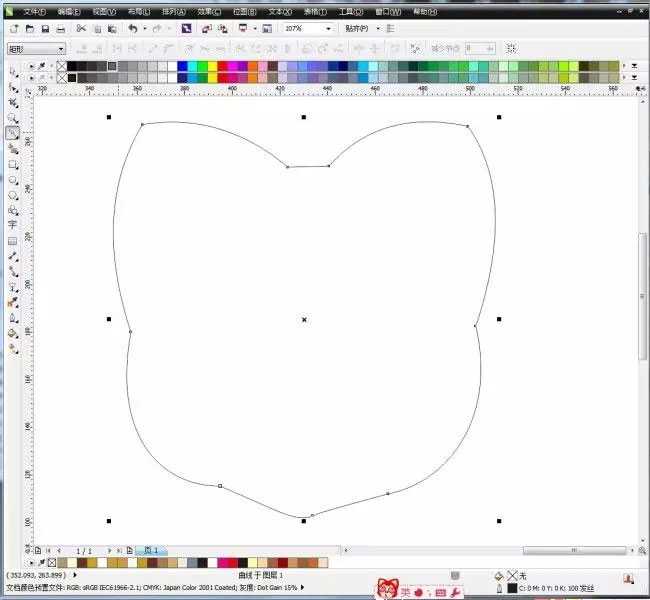Click the horizontal scrollbar at bottom of canvas
650x600 pixels.
400,550
